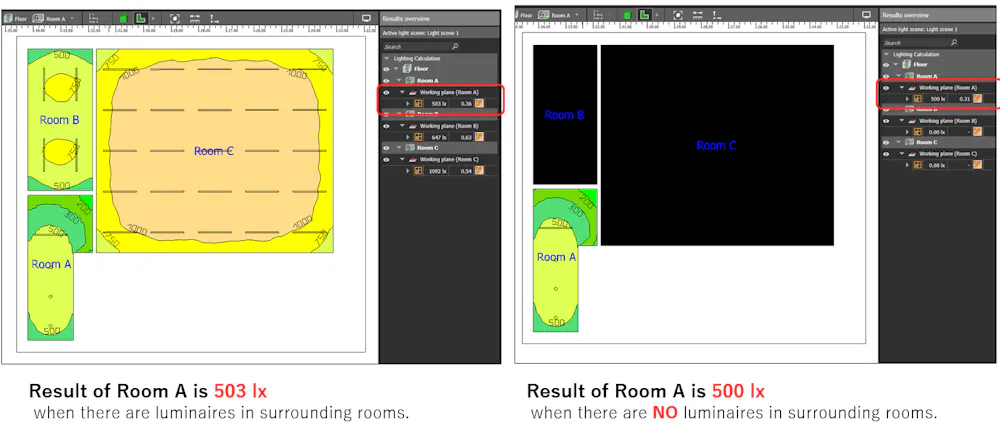Click Room A label in left window plan
Viewport: 1000px width, 440px height.
pyautogui.click(x=50, y=264)
